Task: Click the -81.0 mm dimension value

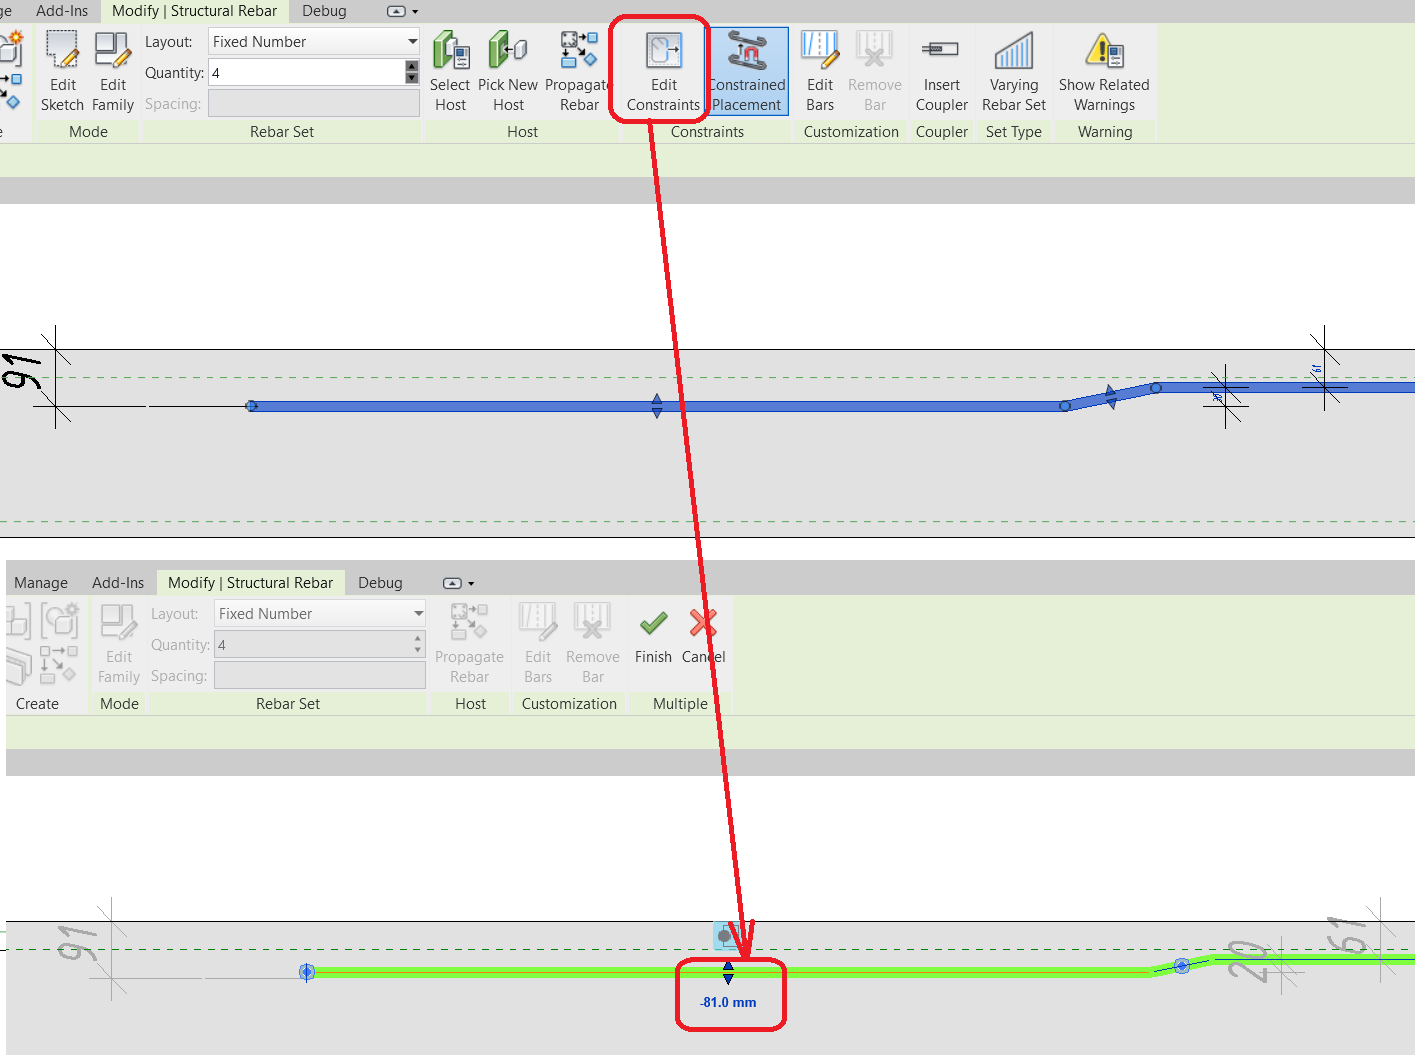Action: [729, 1001]
